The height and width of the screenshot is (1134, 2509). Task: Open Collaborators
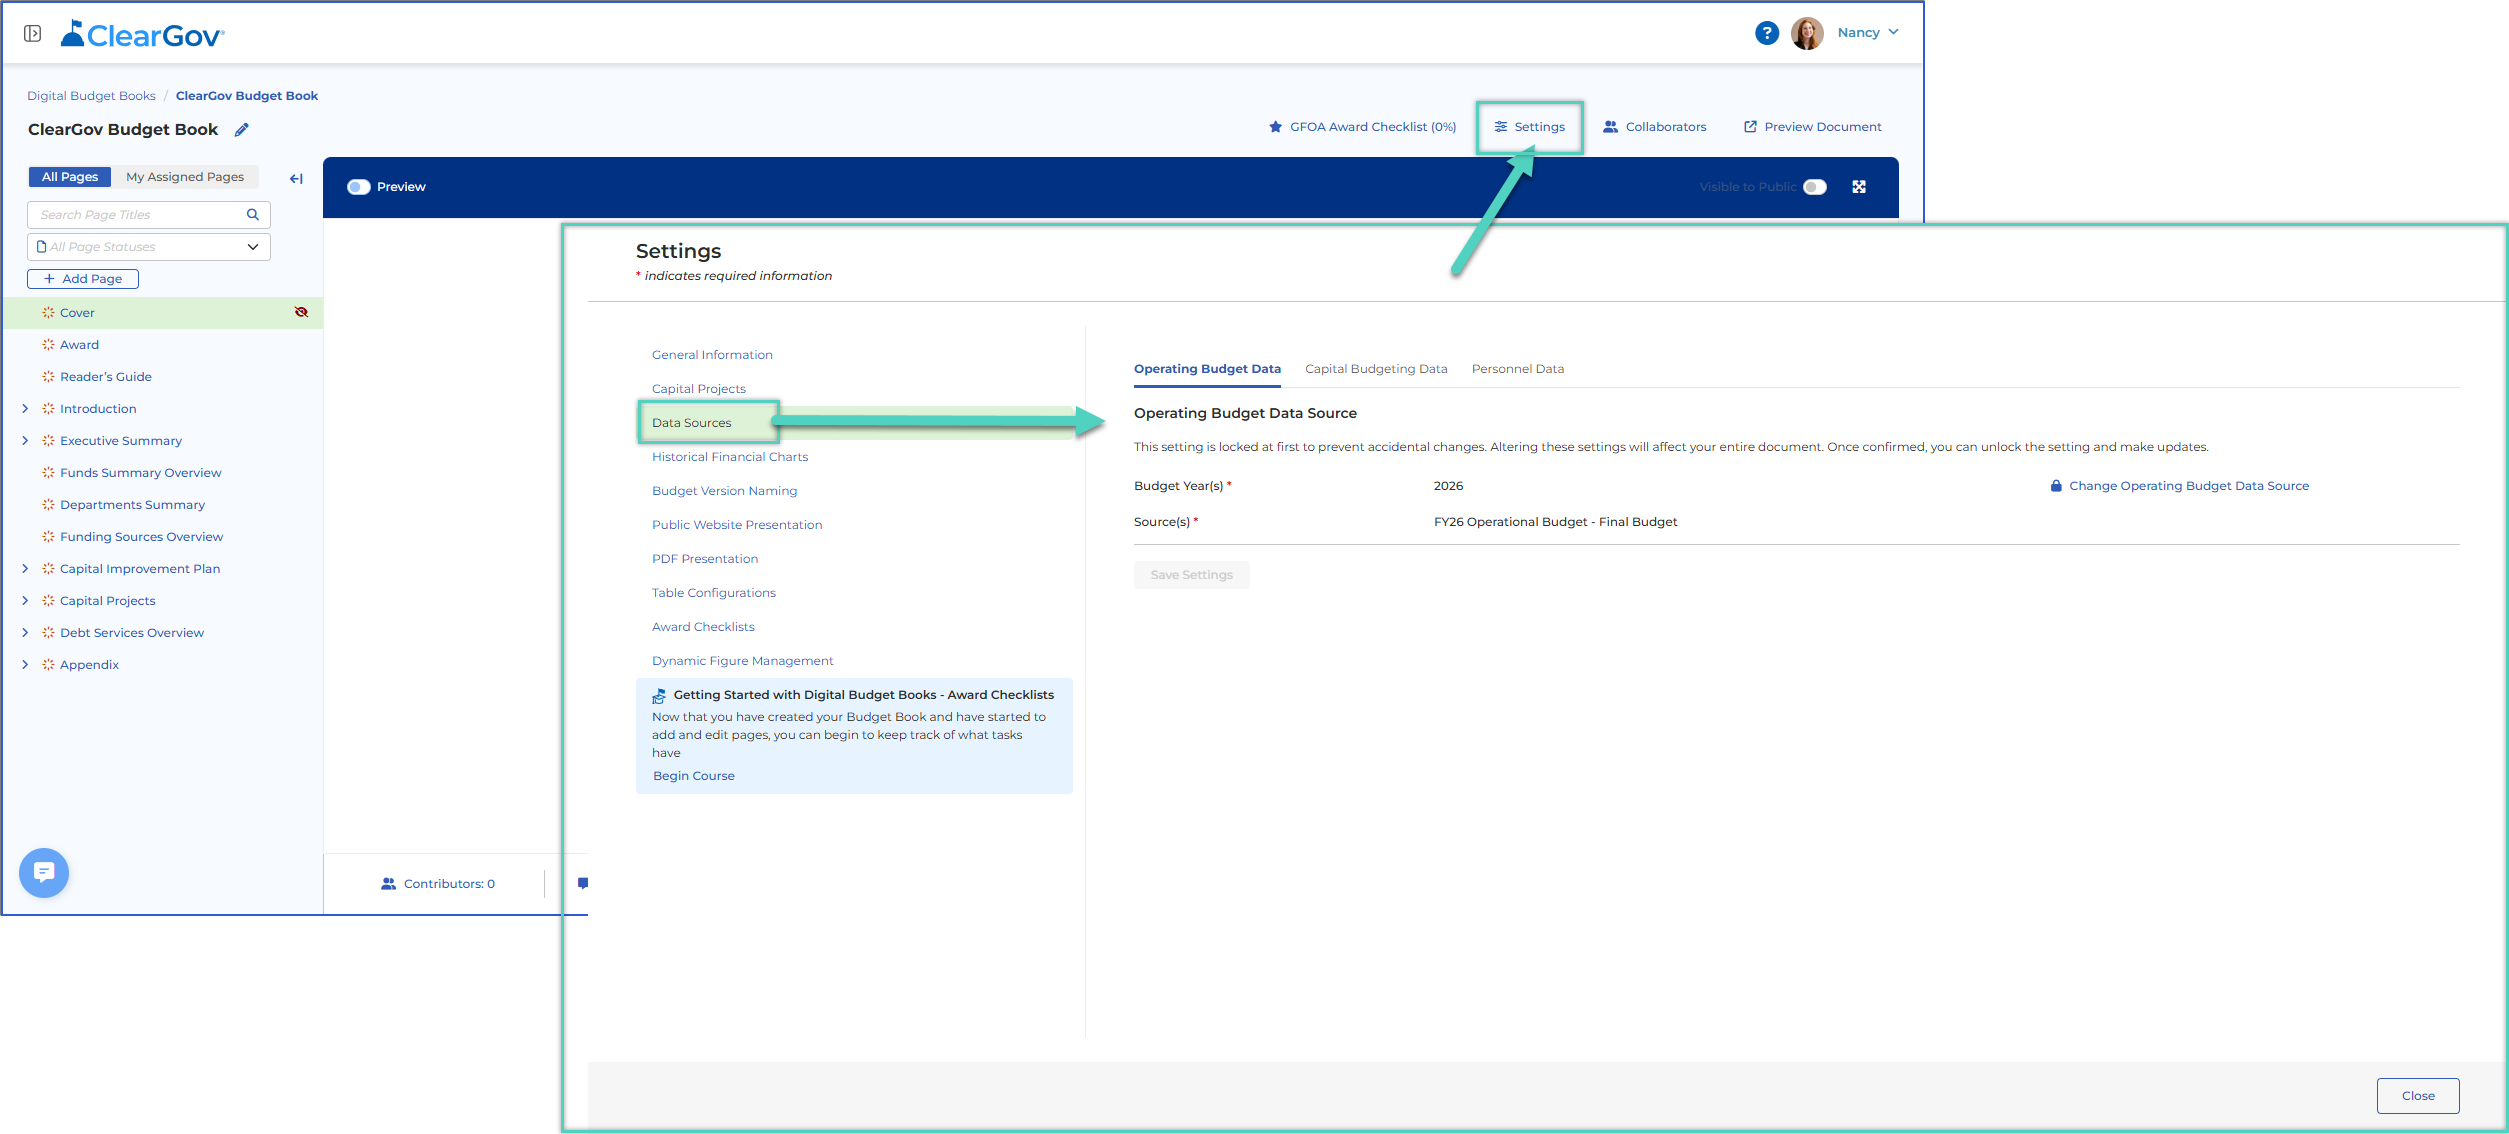pyautogui.click(x=1654, y=127)
